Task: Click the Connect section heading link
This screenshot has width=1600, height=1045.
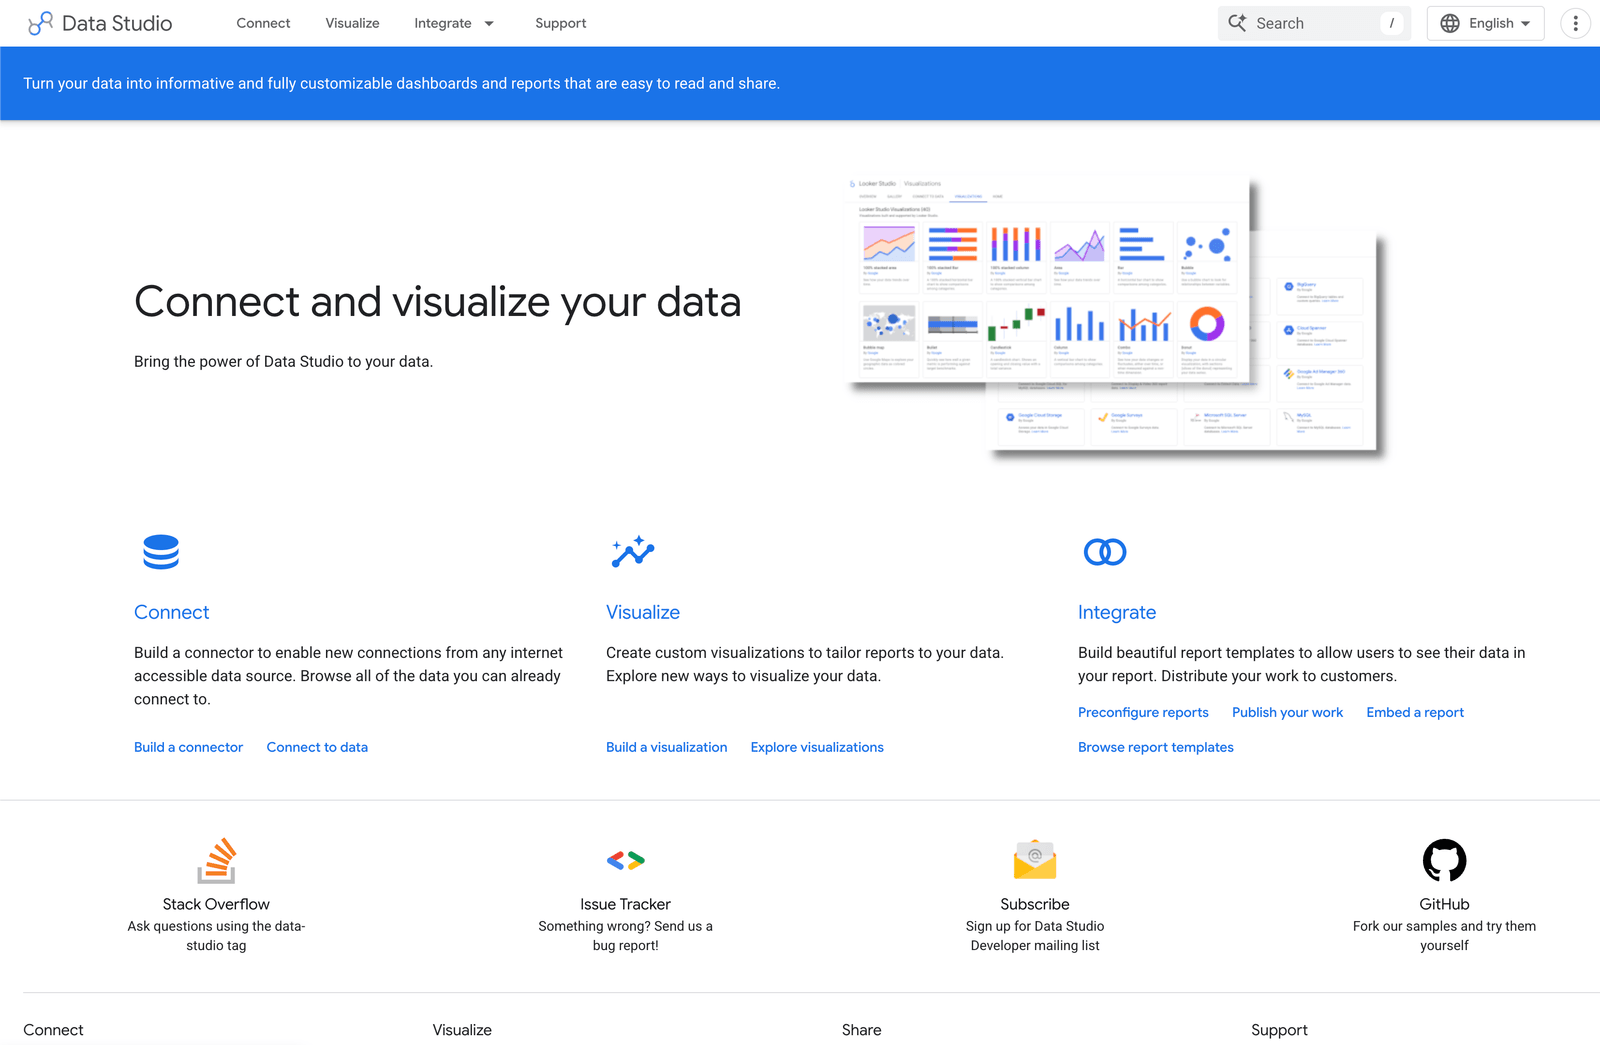Action: pyautogui.click(x=172, y=612)
